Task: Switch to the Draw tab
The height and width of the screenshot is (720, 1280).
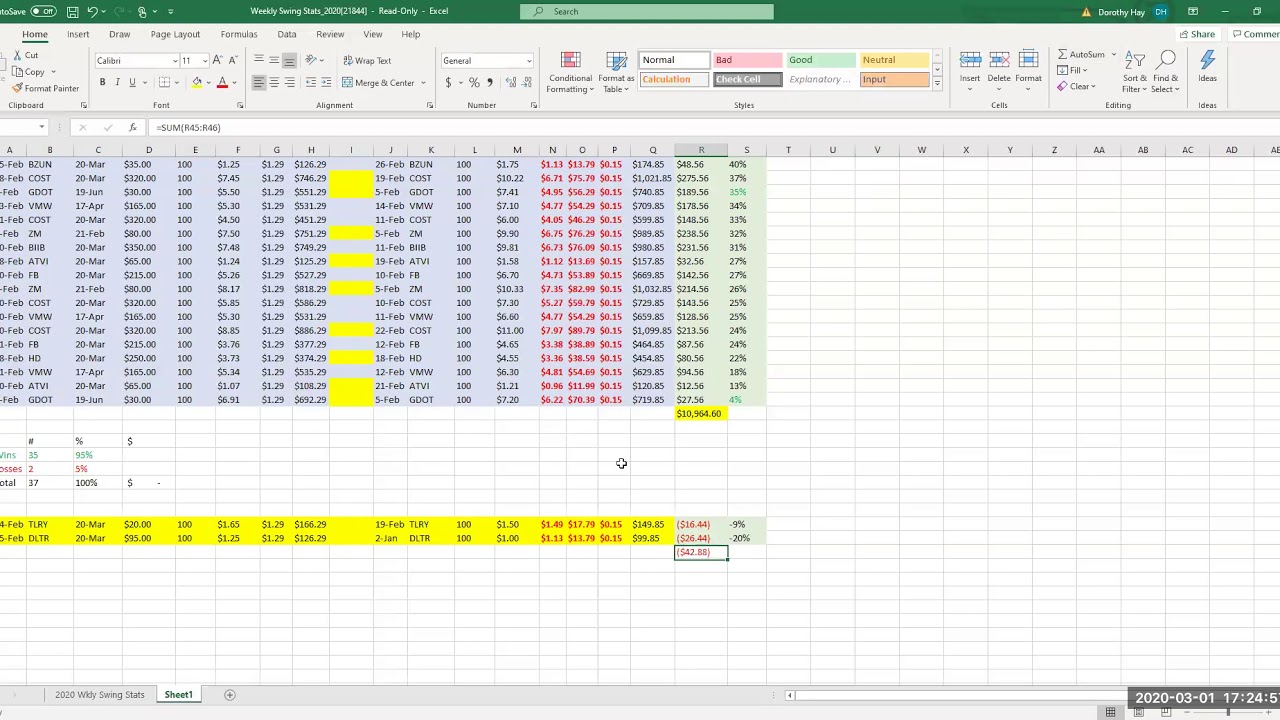Action: [119, 34]
